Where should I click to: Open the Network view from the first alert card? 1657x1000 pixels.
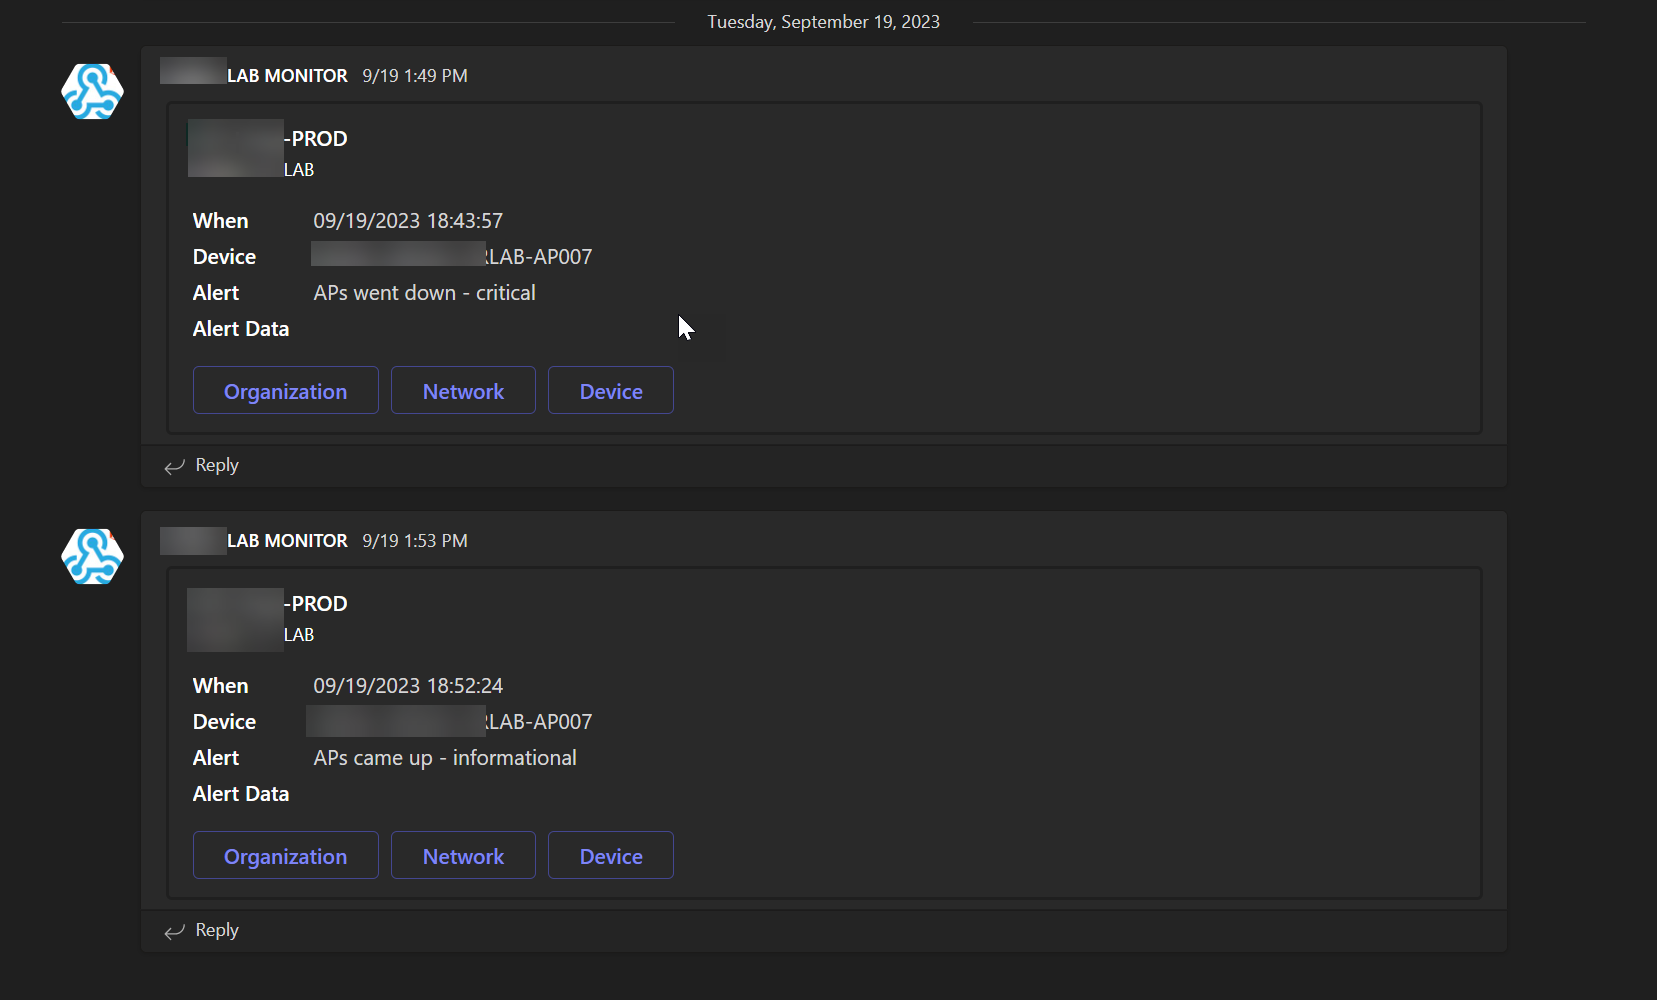[463, 390]
